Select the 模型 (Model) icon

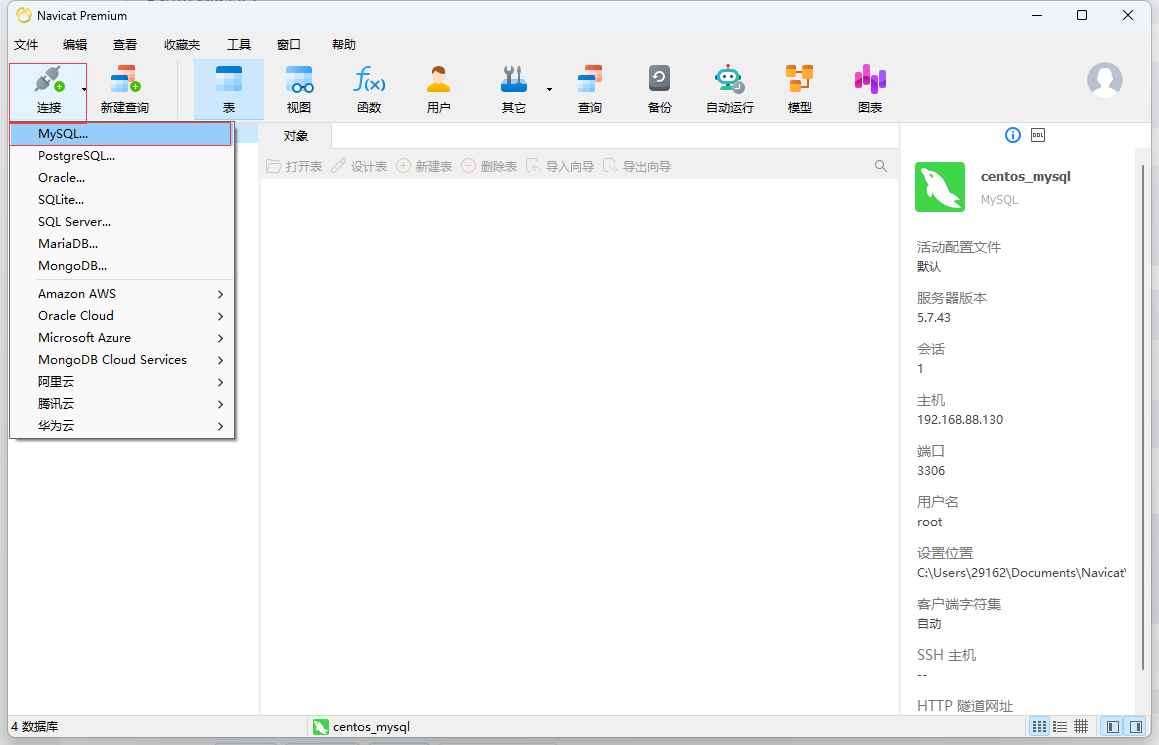point(799,88)
